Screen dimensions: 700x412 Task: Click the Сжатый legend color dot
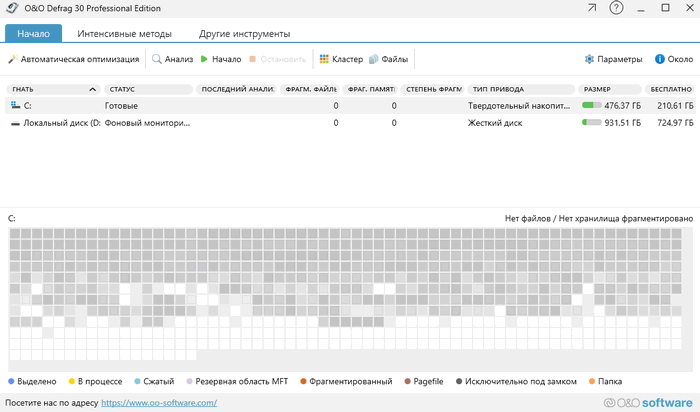tap(138, 381)
